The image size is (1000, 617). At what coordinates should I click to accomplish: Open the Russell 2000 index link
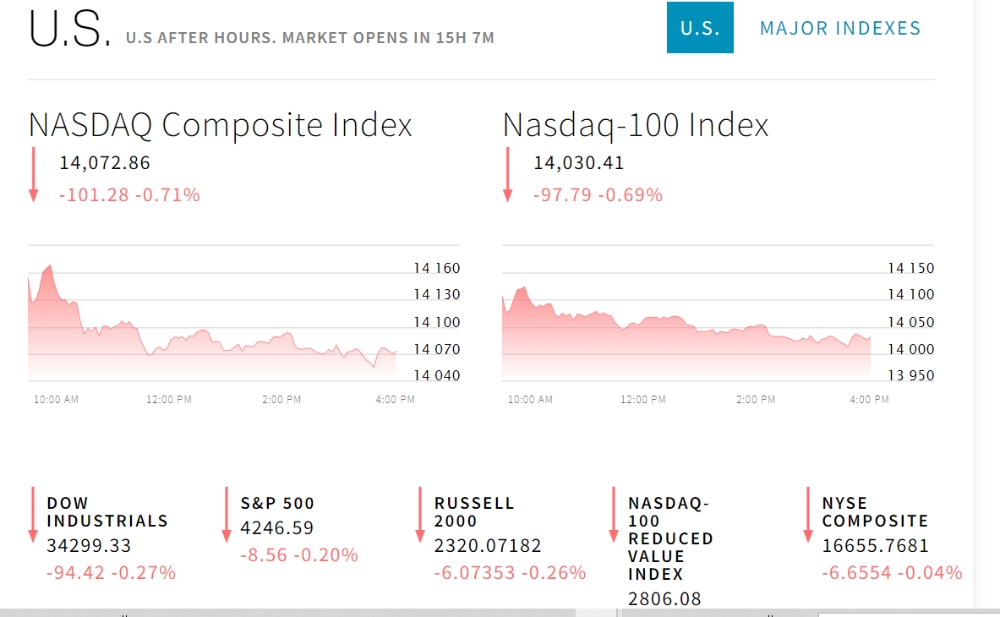click(x=474, y=512)
